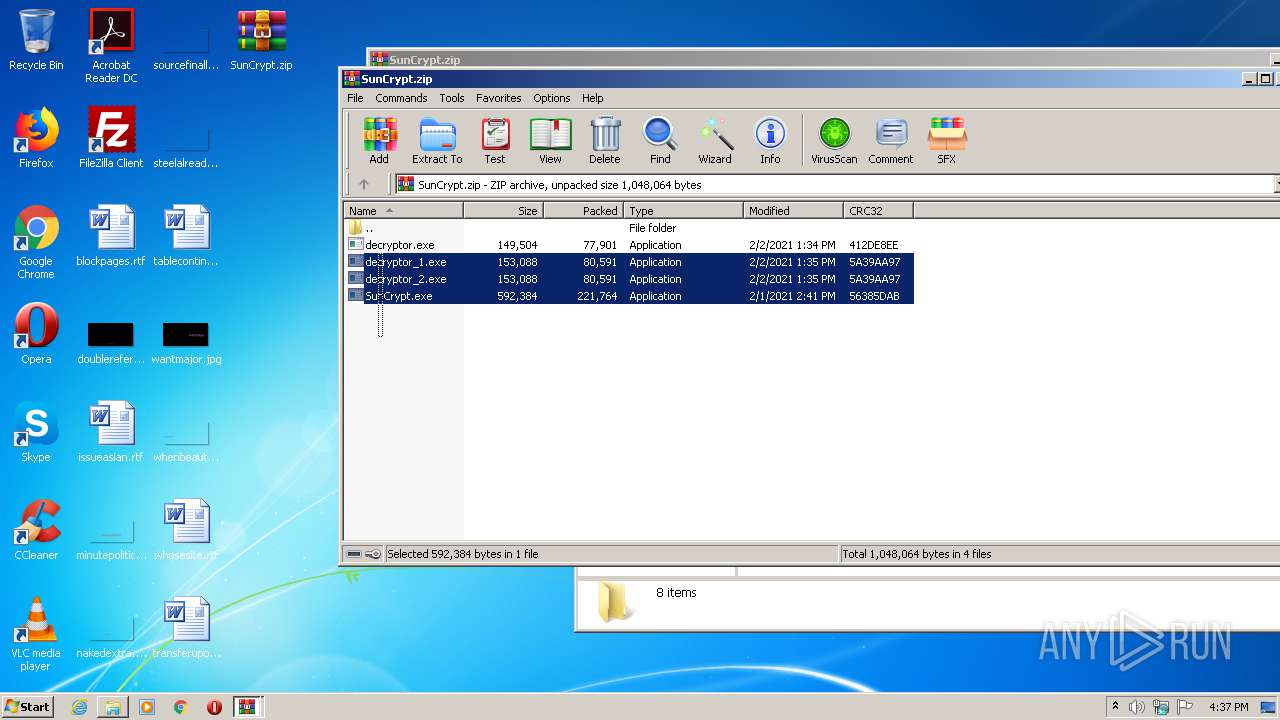Open blockpages.rtf desktop file
The width and height of the screenshot is (1280, 720).
[111, 236]
